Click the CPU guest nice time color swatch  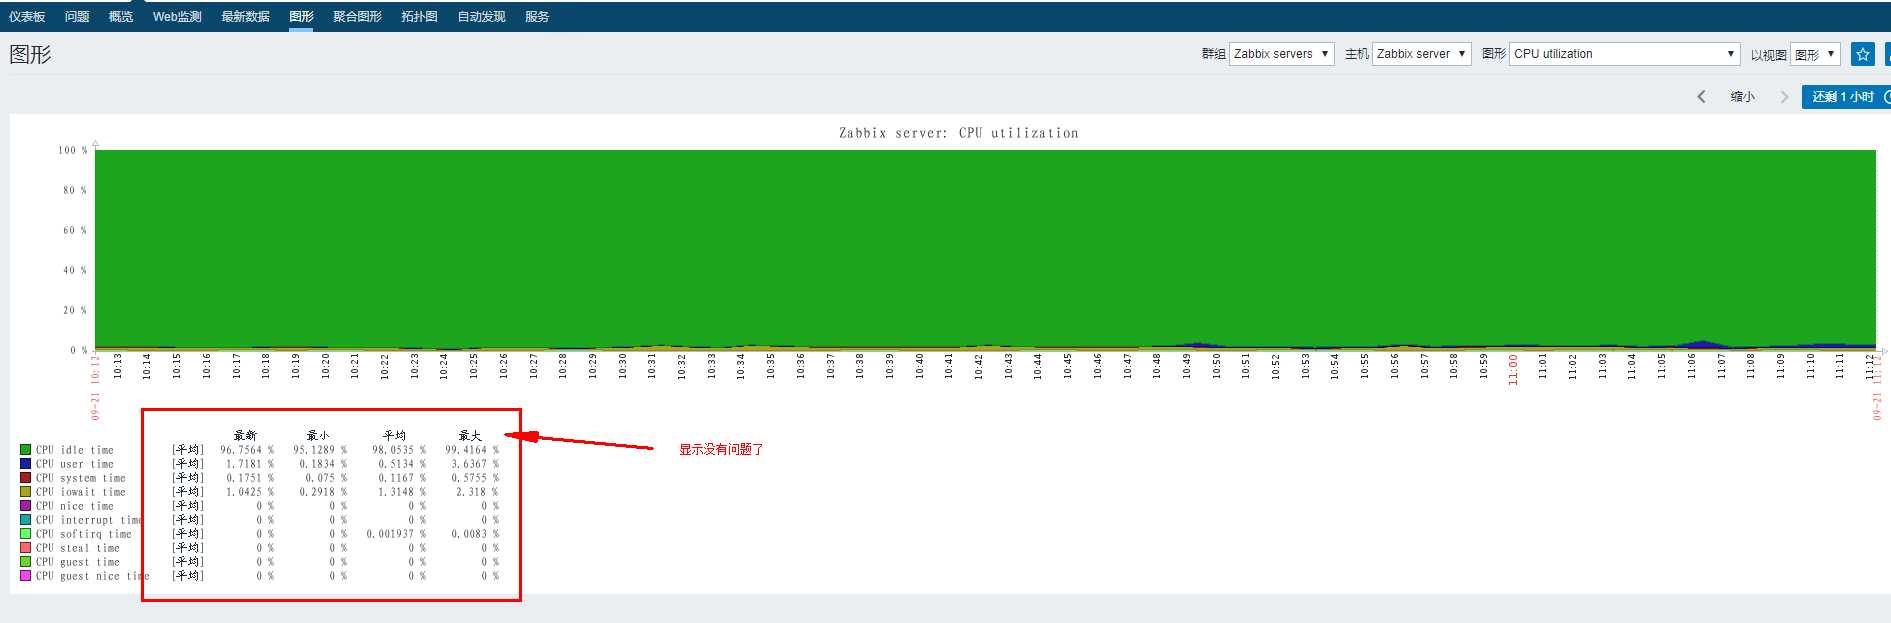coord(26,576)
